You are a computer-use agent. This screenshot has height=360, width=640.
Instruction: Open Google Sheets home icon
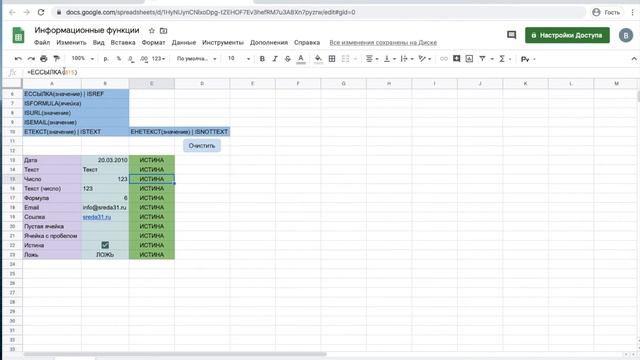[18, 36]
